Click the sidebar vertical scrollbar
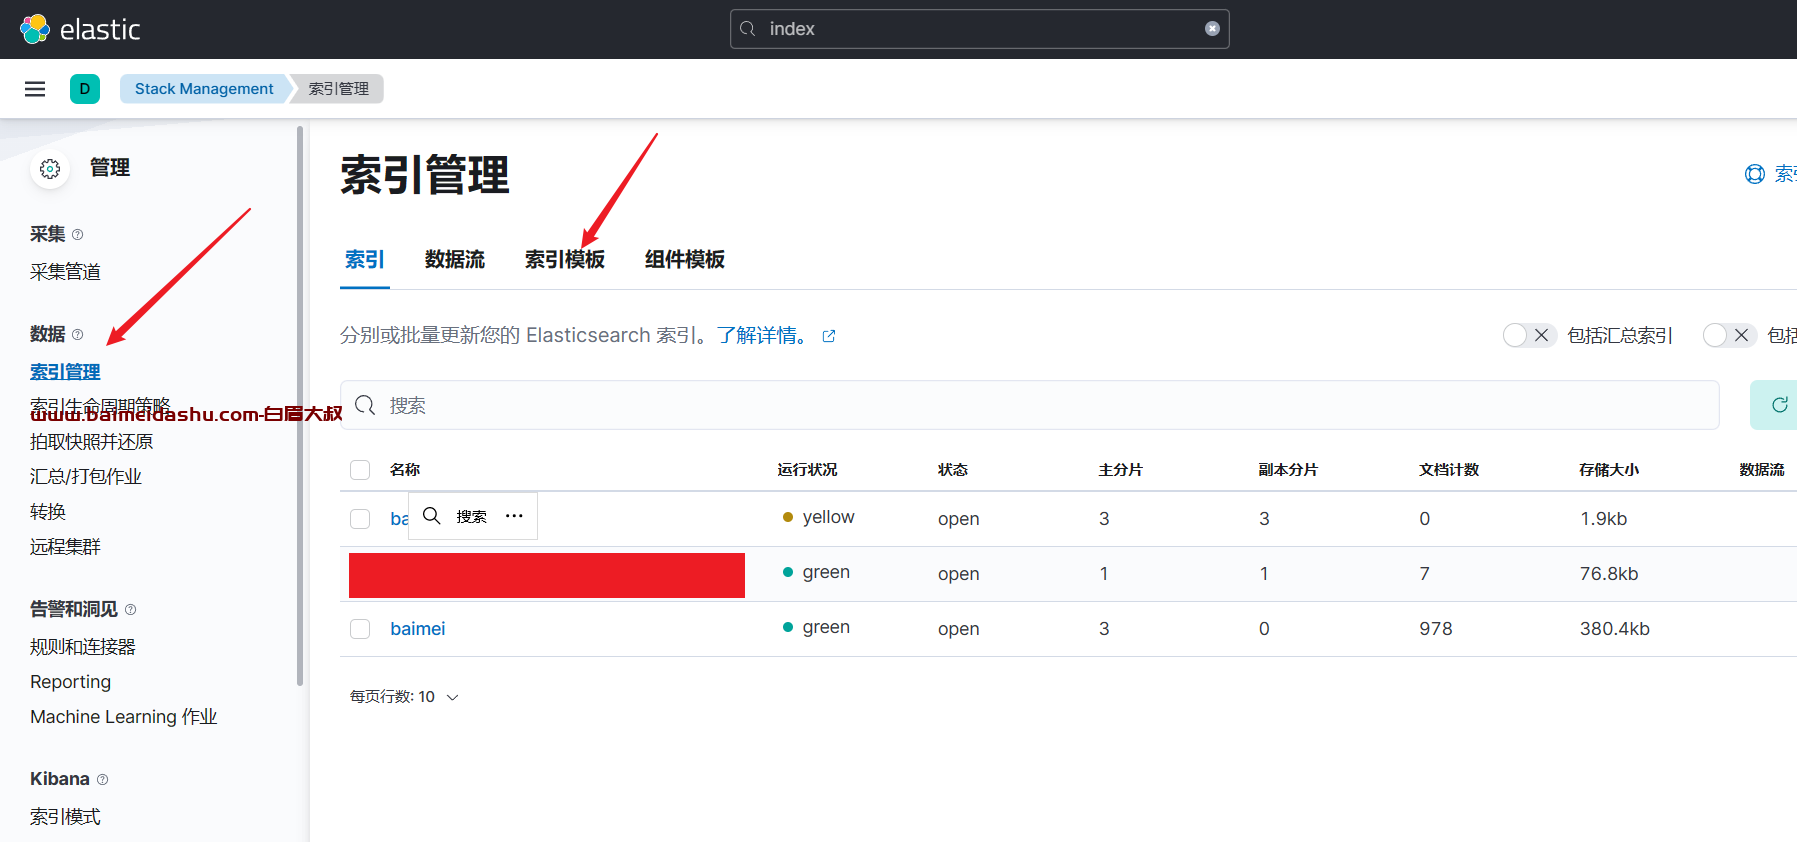 tap(300, 405)
